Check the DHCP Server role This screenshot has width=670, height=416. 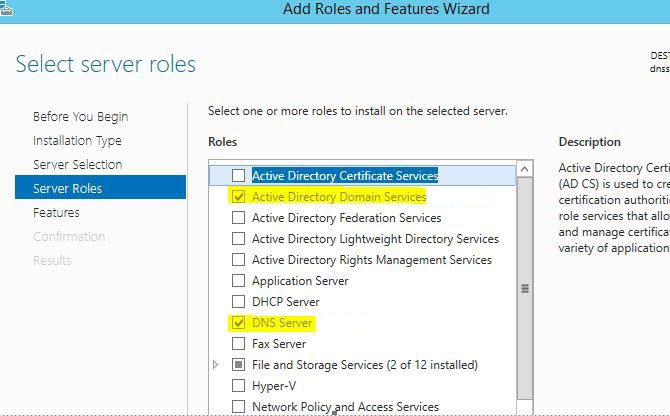click(x=238, y=302)
